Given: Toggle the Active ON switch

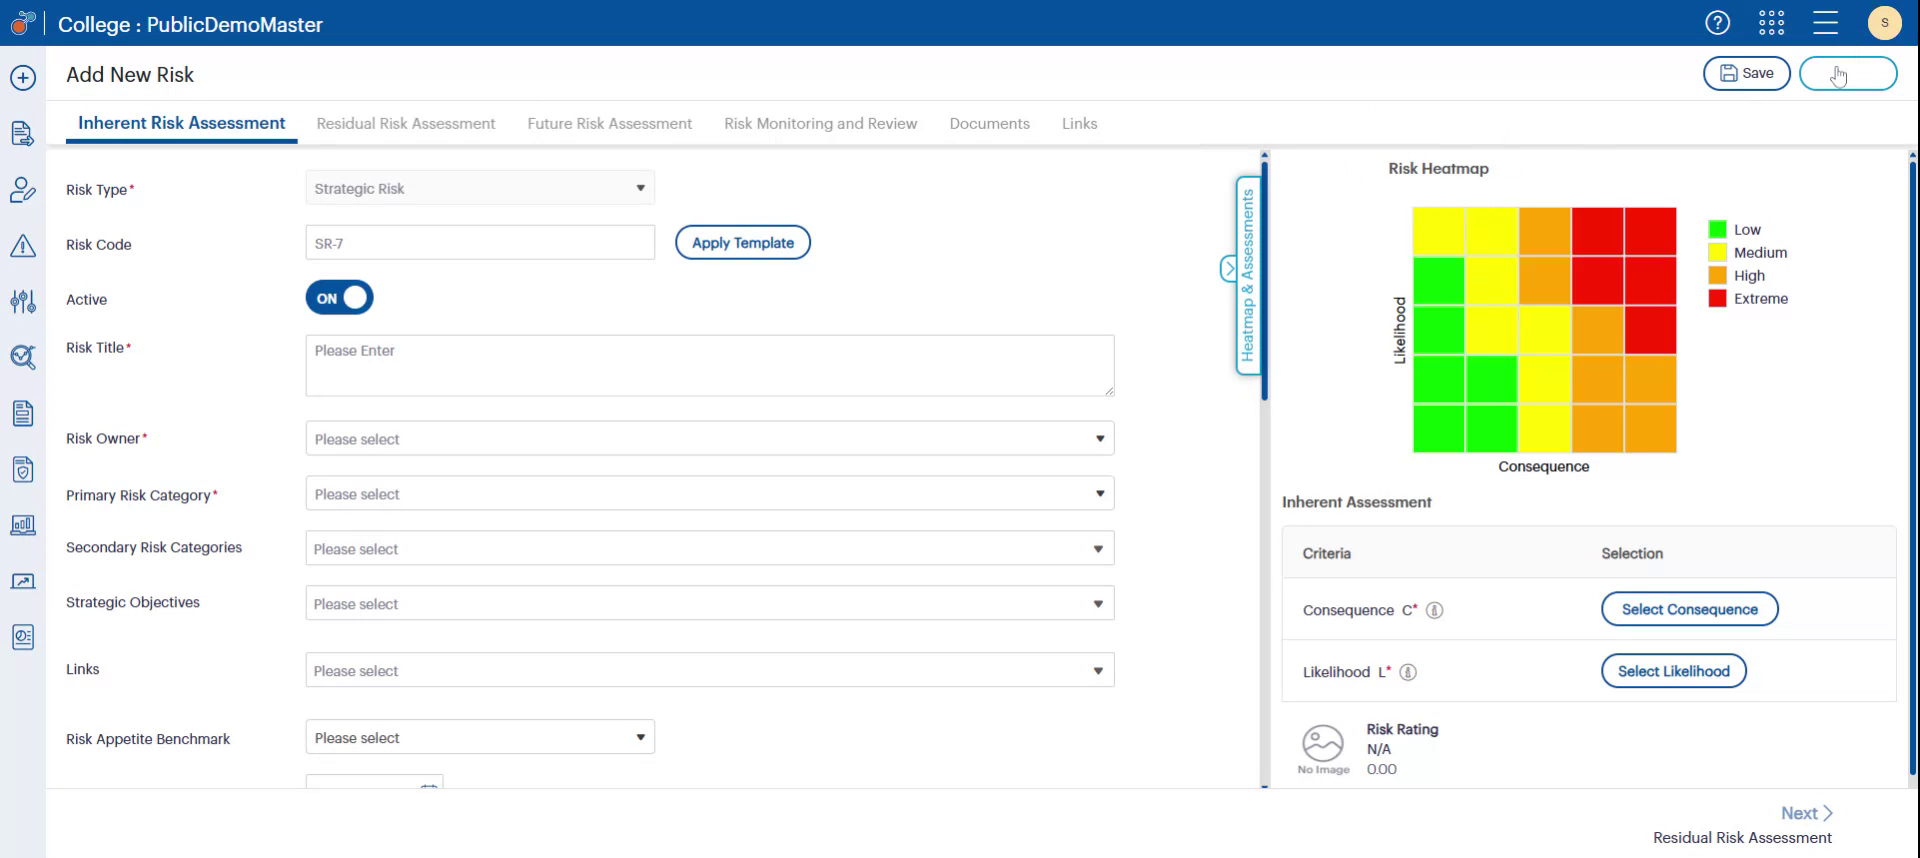Looking at the screenshot, I should click(x=339, y=298).
